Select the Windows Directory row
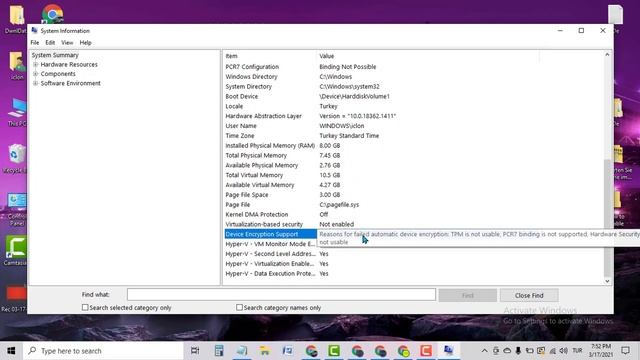The height and width of the screenshot is (360, 640). point(413,76)
